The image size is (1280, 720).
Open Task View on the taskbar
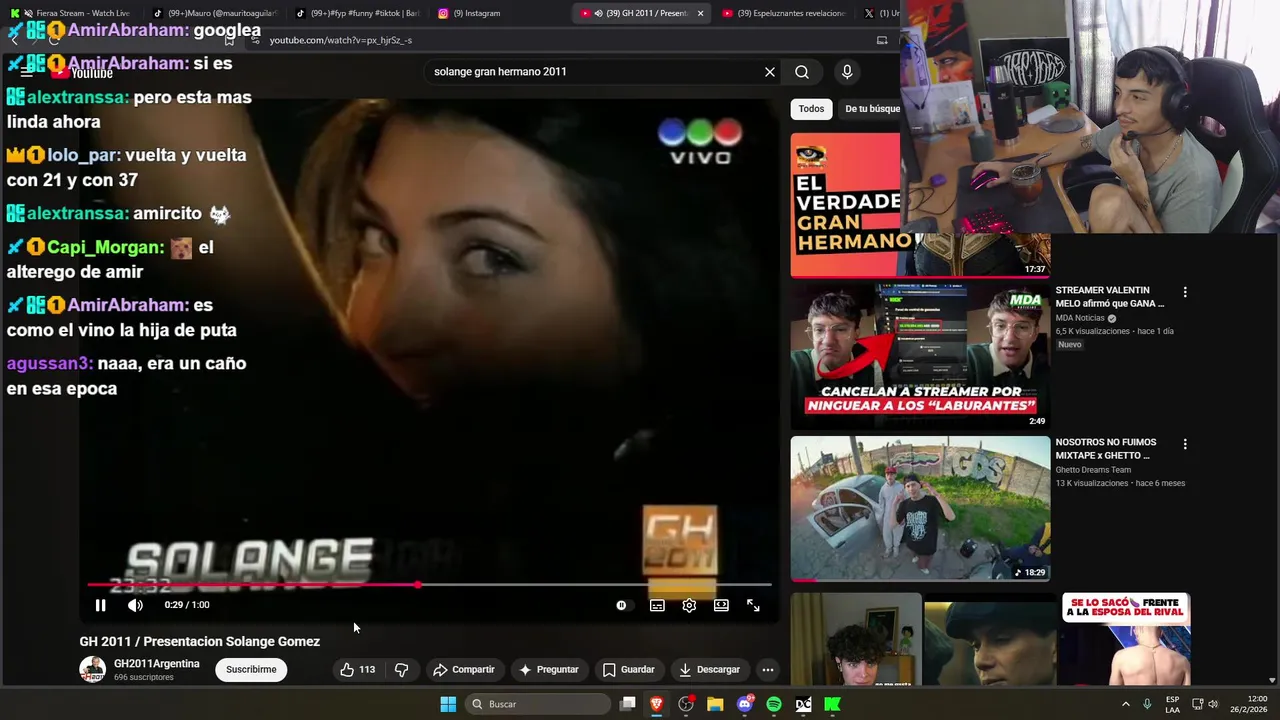(x=627, y=704)
